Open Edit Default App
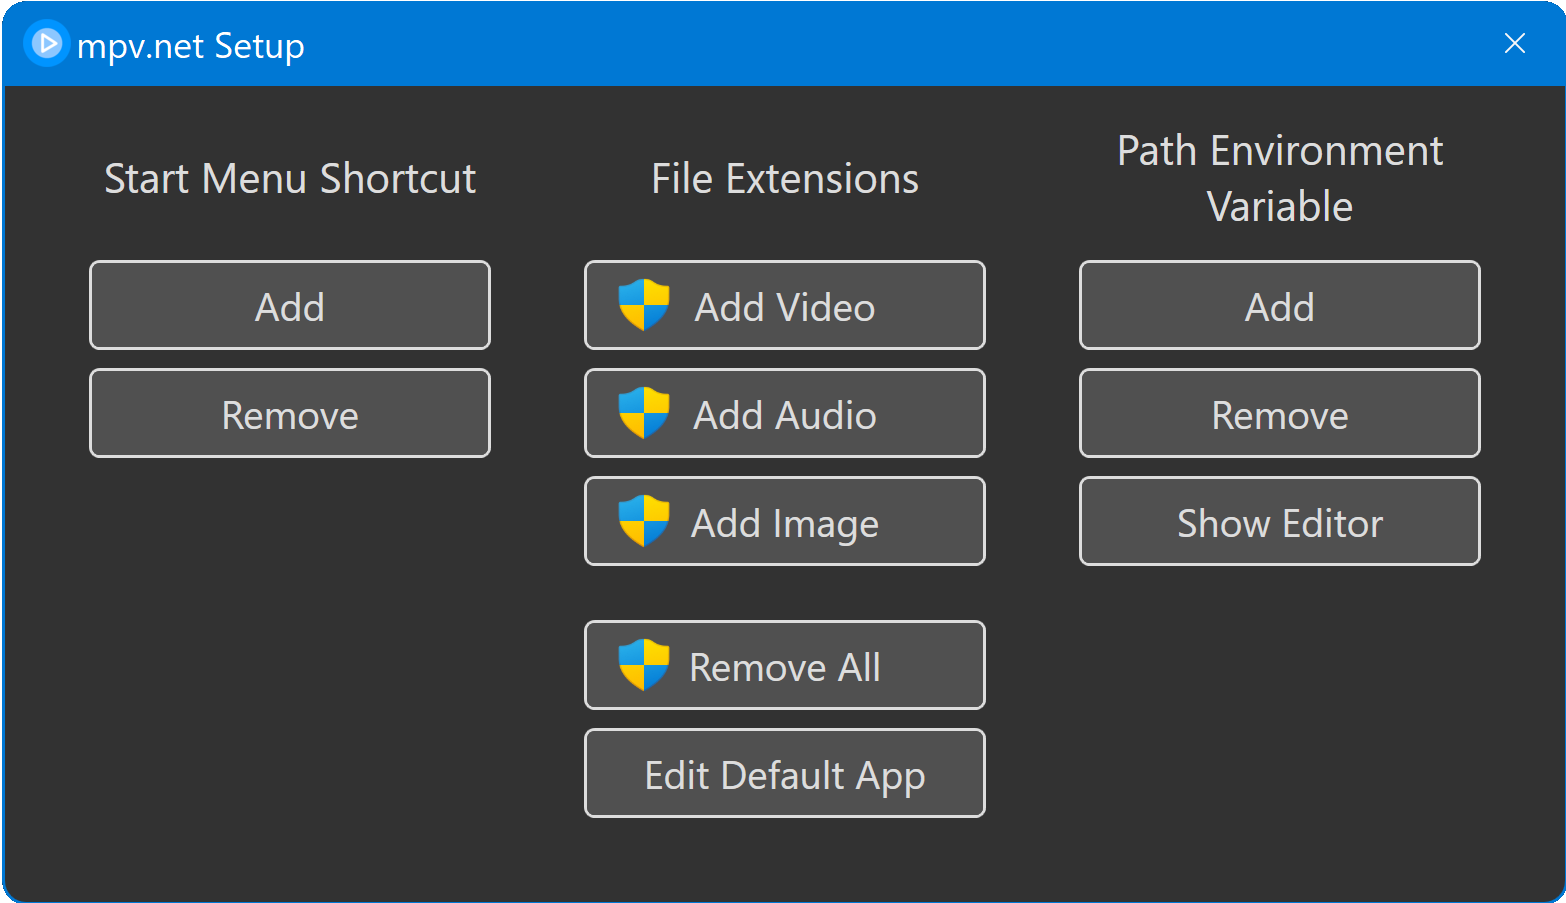The height and width of the screenshot is (903, 1566). [785, 773]
